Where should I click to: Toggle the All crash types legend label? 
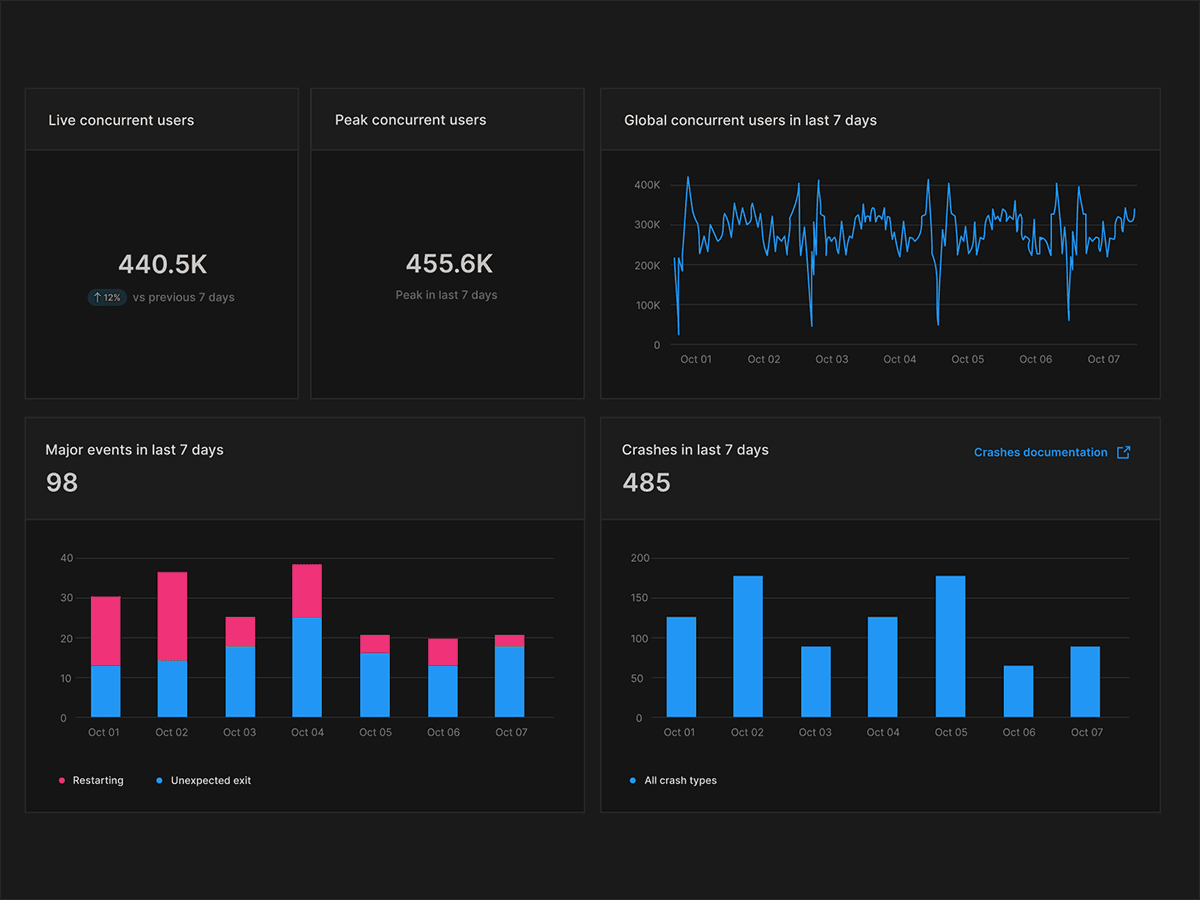point(680,780)
